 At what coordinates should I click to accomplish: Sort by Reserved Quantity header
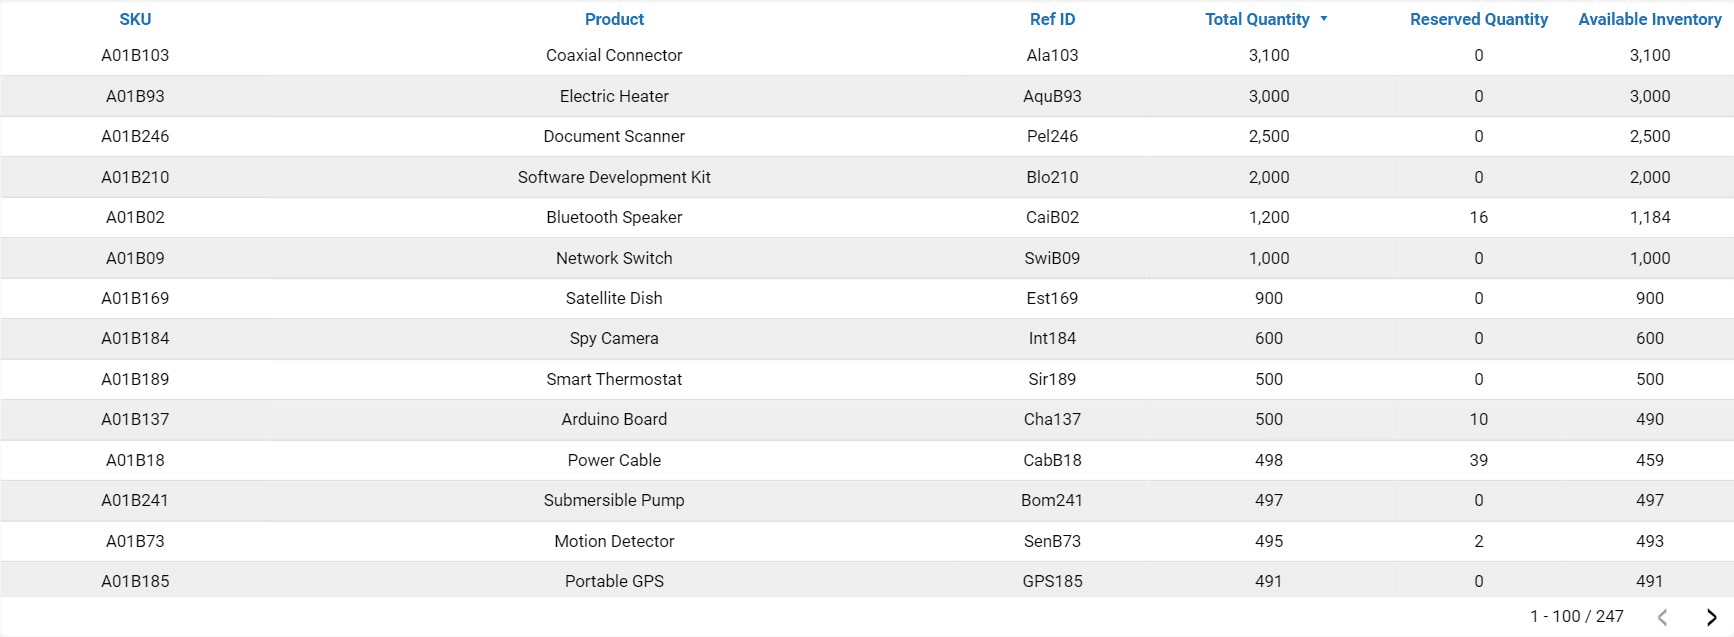pyautogui.click(x=1478, y=19)
